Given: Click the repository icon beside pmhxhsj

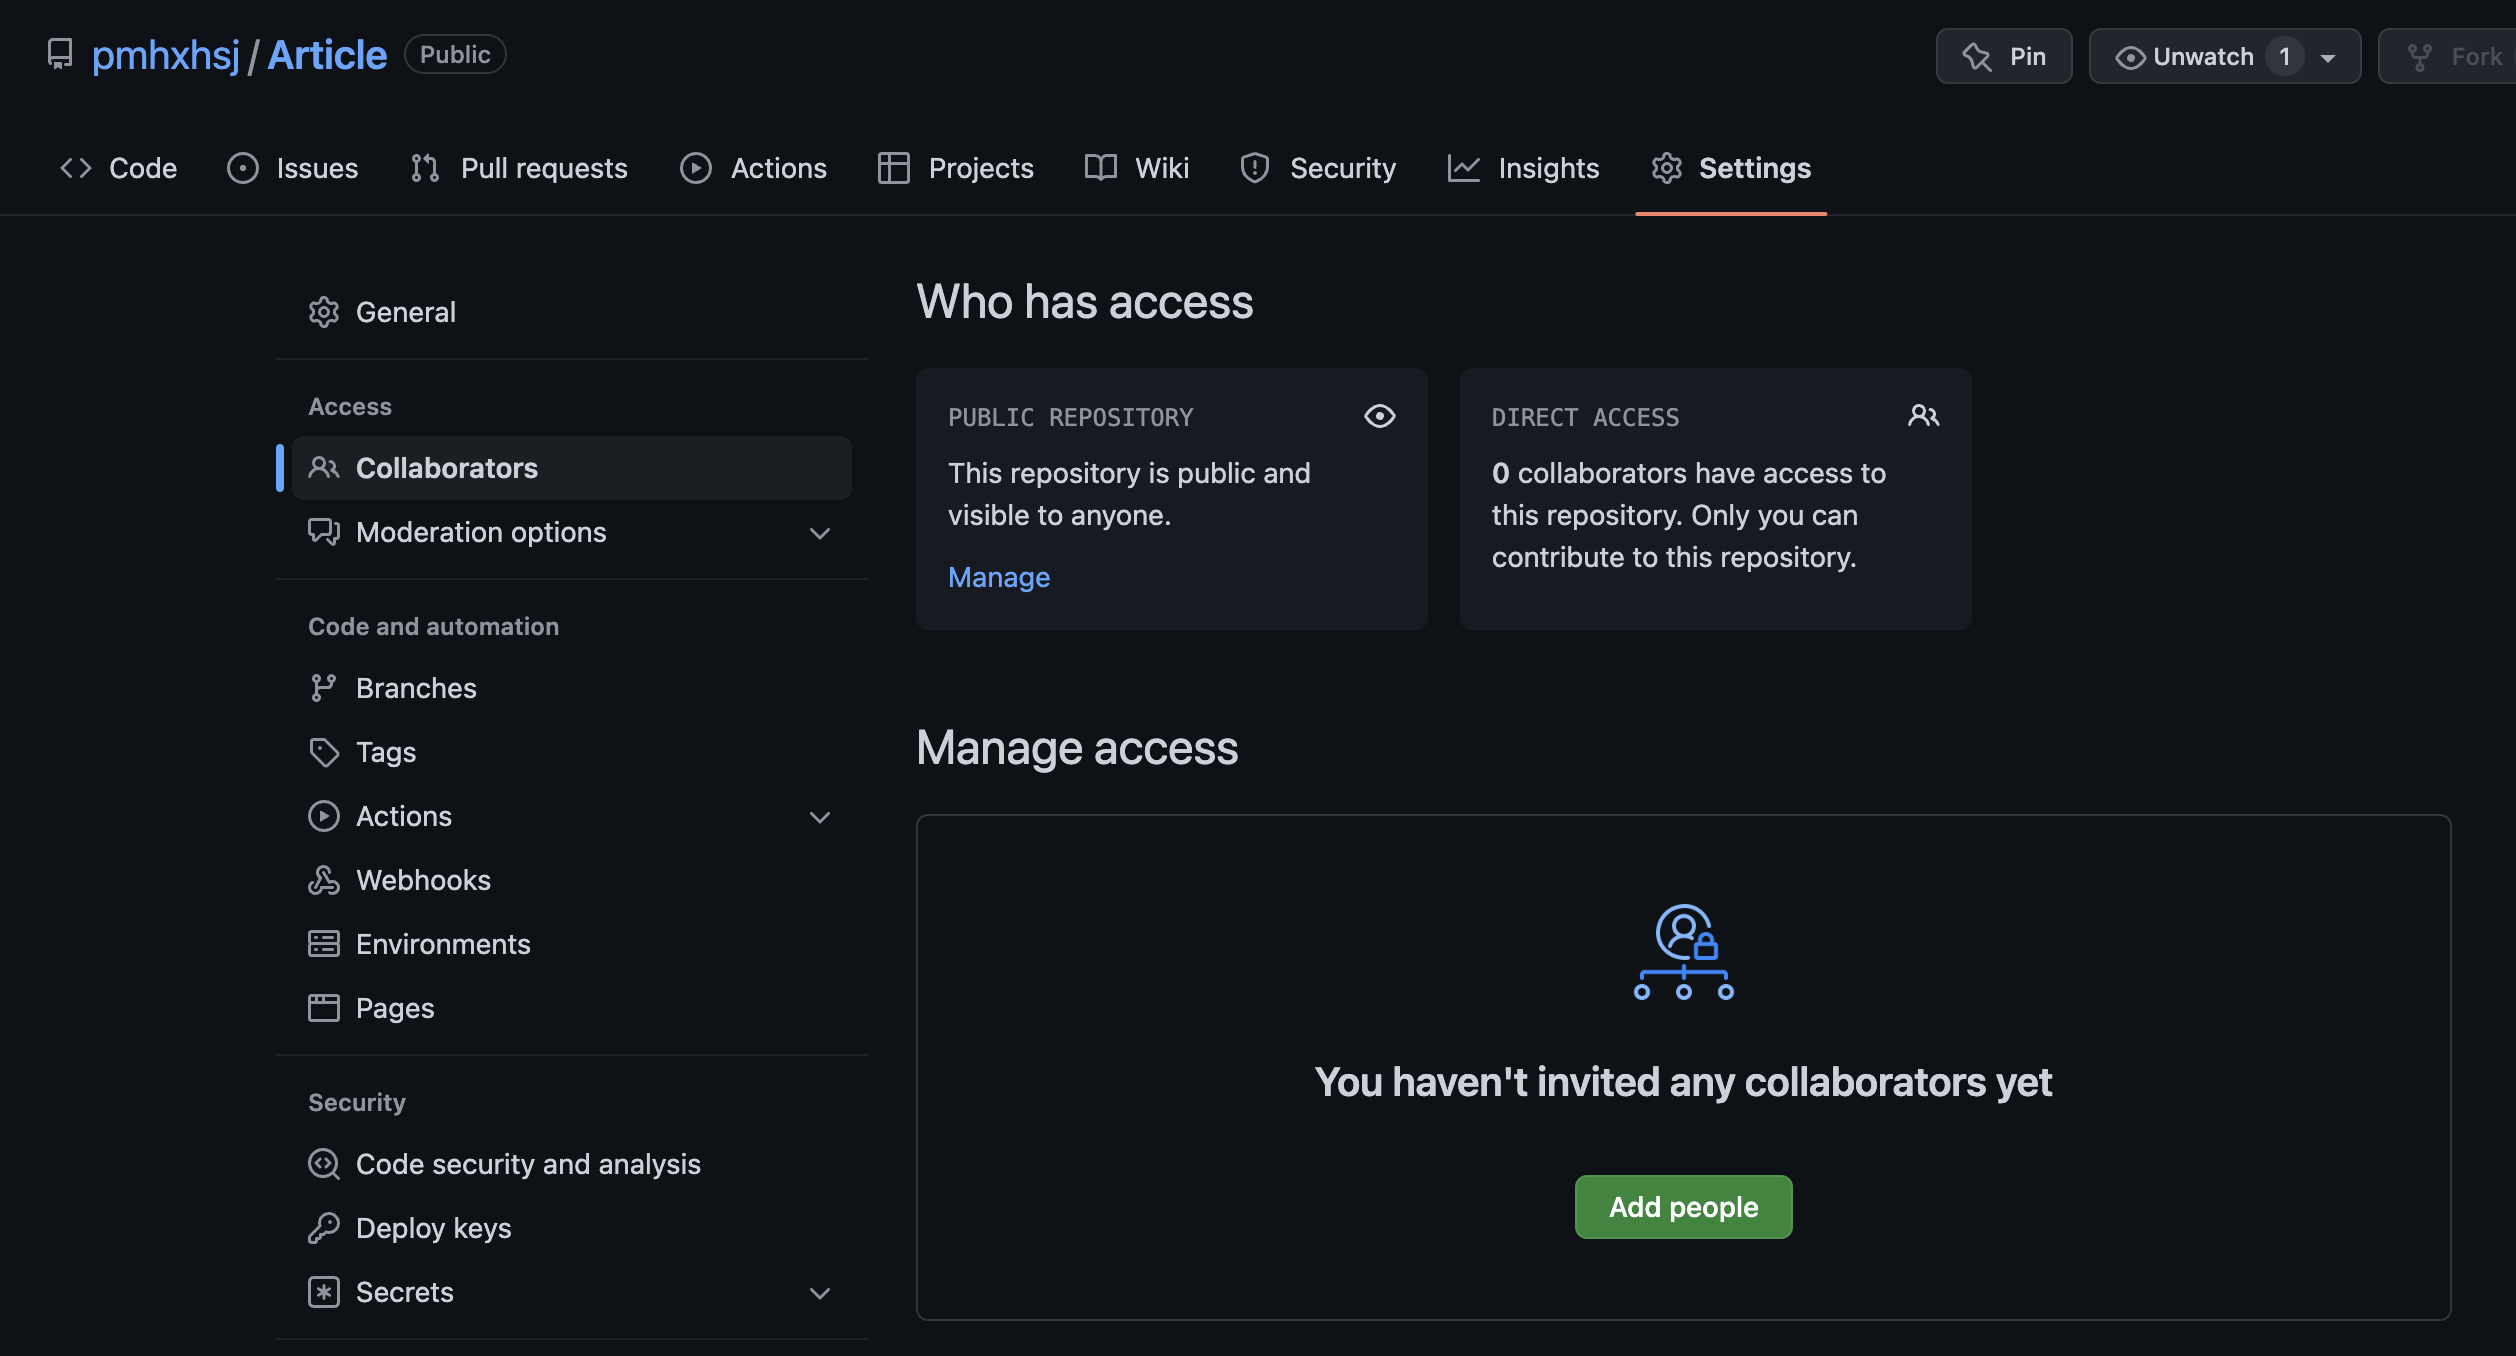Looking at the screenshot, I should click(x=60, y=54).
